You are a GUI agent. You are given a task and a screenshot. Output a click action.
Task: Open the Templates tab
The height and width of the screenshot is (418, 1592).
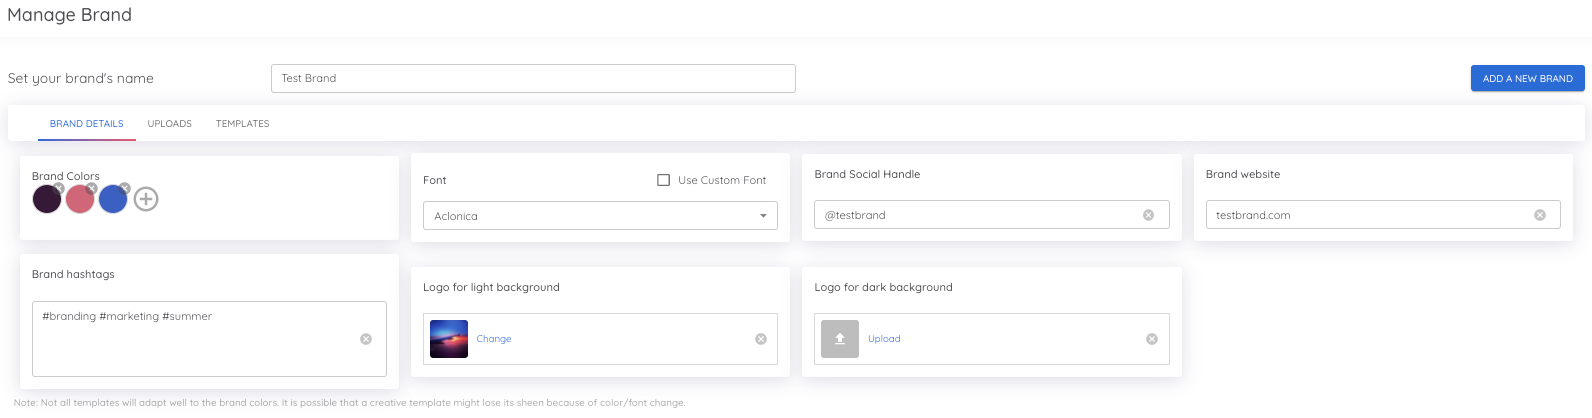pyautogui.click(x=243, y=124)
